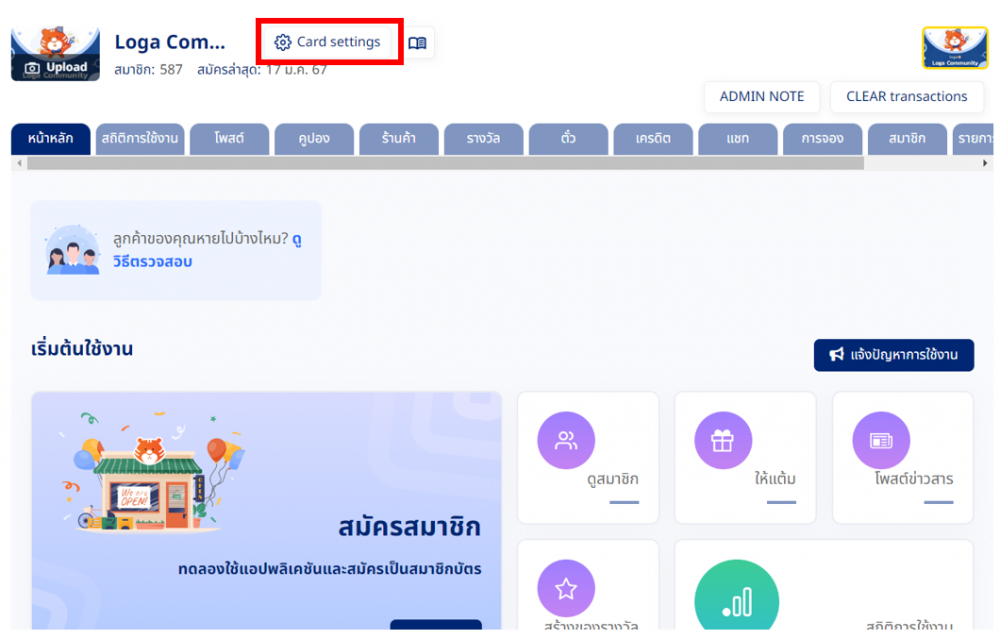Screen dimensions: 1000x639
Task: Select the news icon on โพสต์ข่าวสาร card
Action: [881, 440]
